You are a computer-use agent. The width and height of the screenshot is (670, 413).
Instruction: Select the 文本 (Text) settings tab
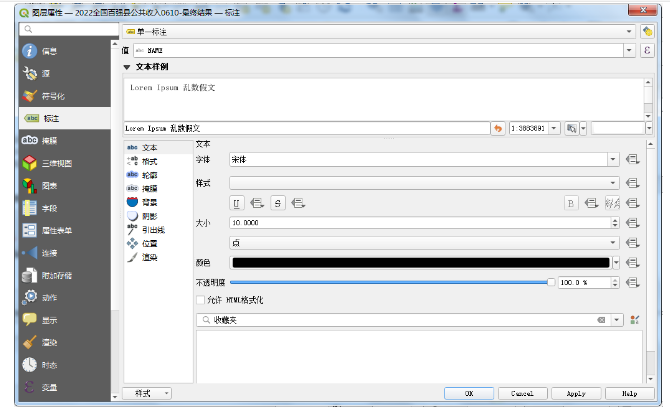(x=159, y=147)
